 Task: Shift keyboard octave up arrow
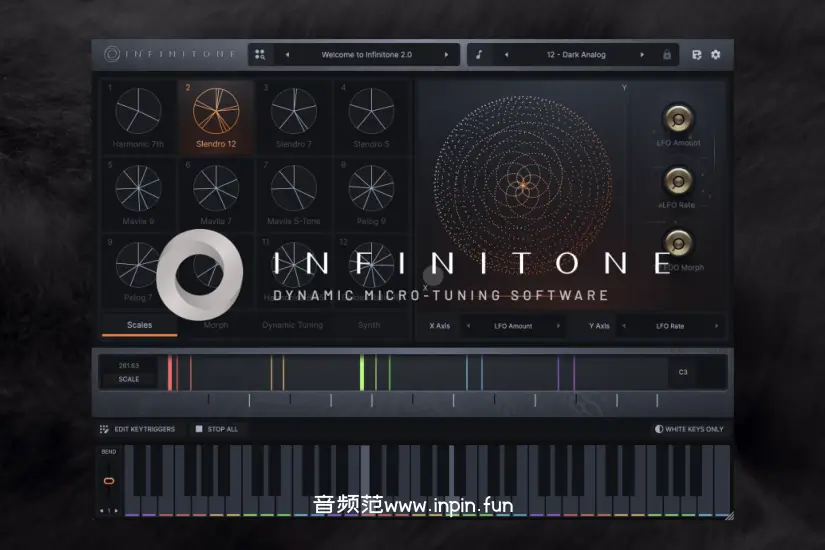pos(116,511)
